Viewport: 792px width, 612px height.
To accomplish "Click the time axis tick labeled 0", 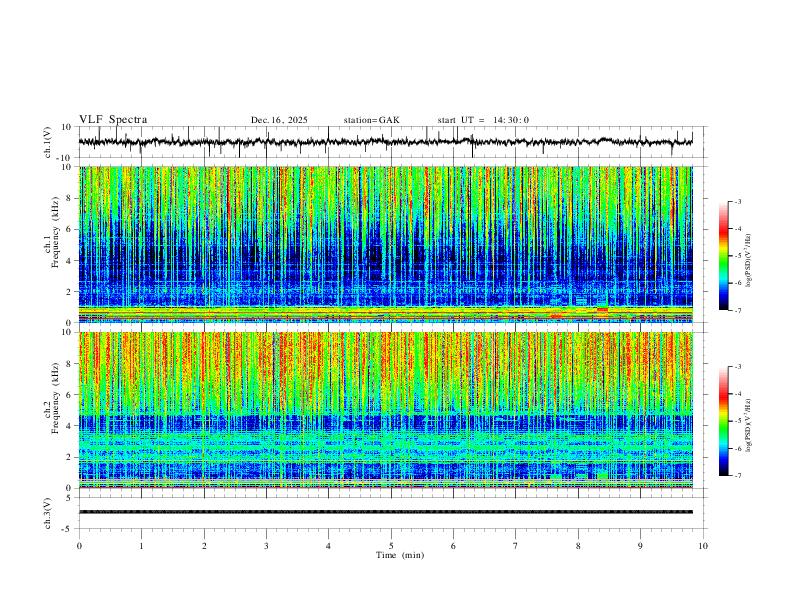I will (79, 546).
